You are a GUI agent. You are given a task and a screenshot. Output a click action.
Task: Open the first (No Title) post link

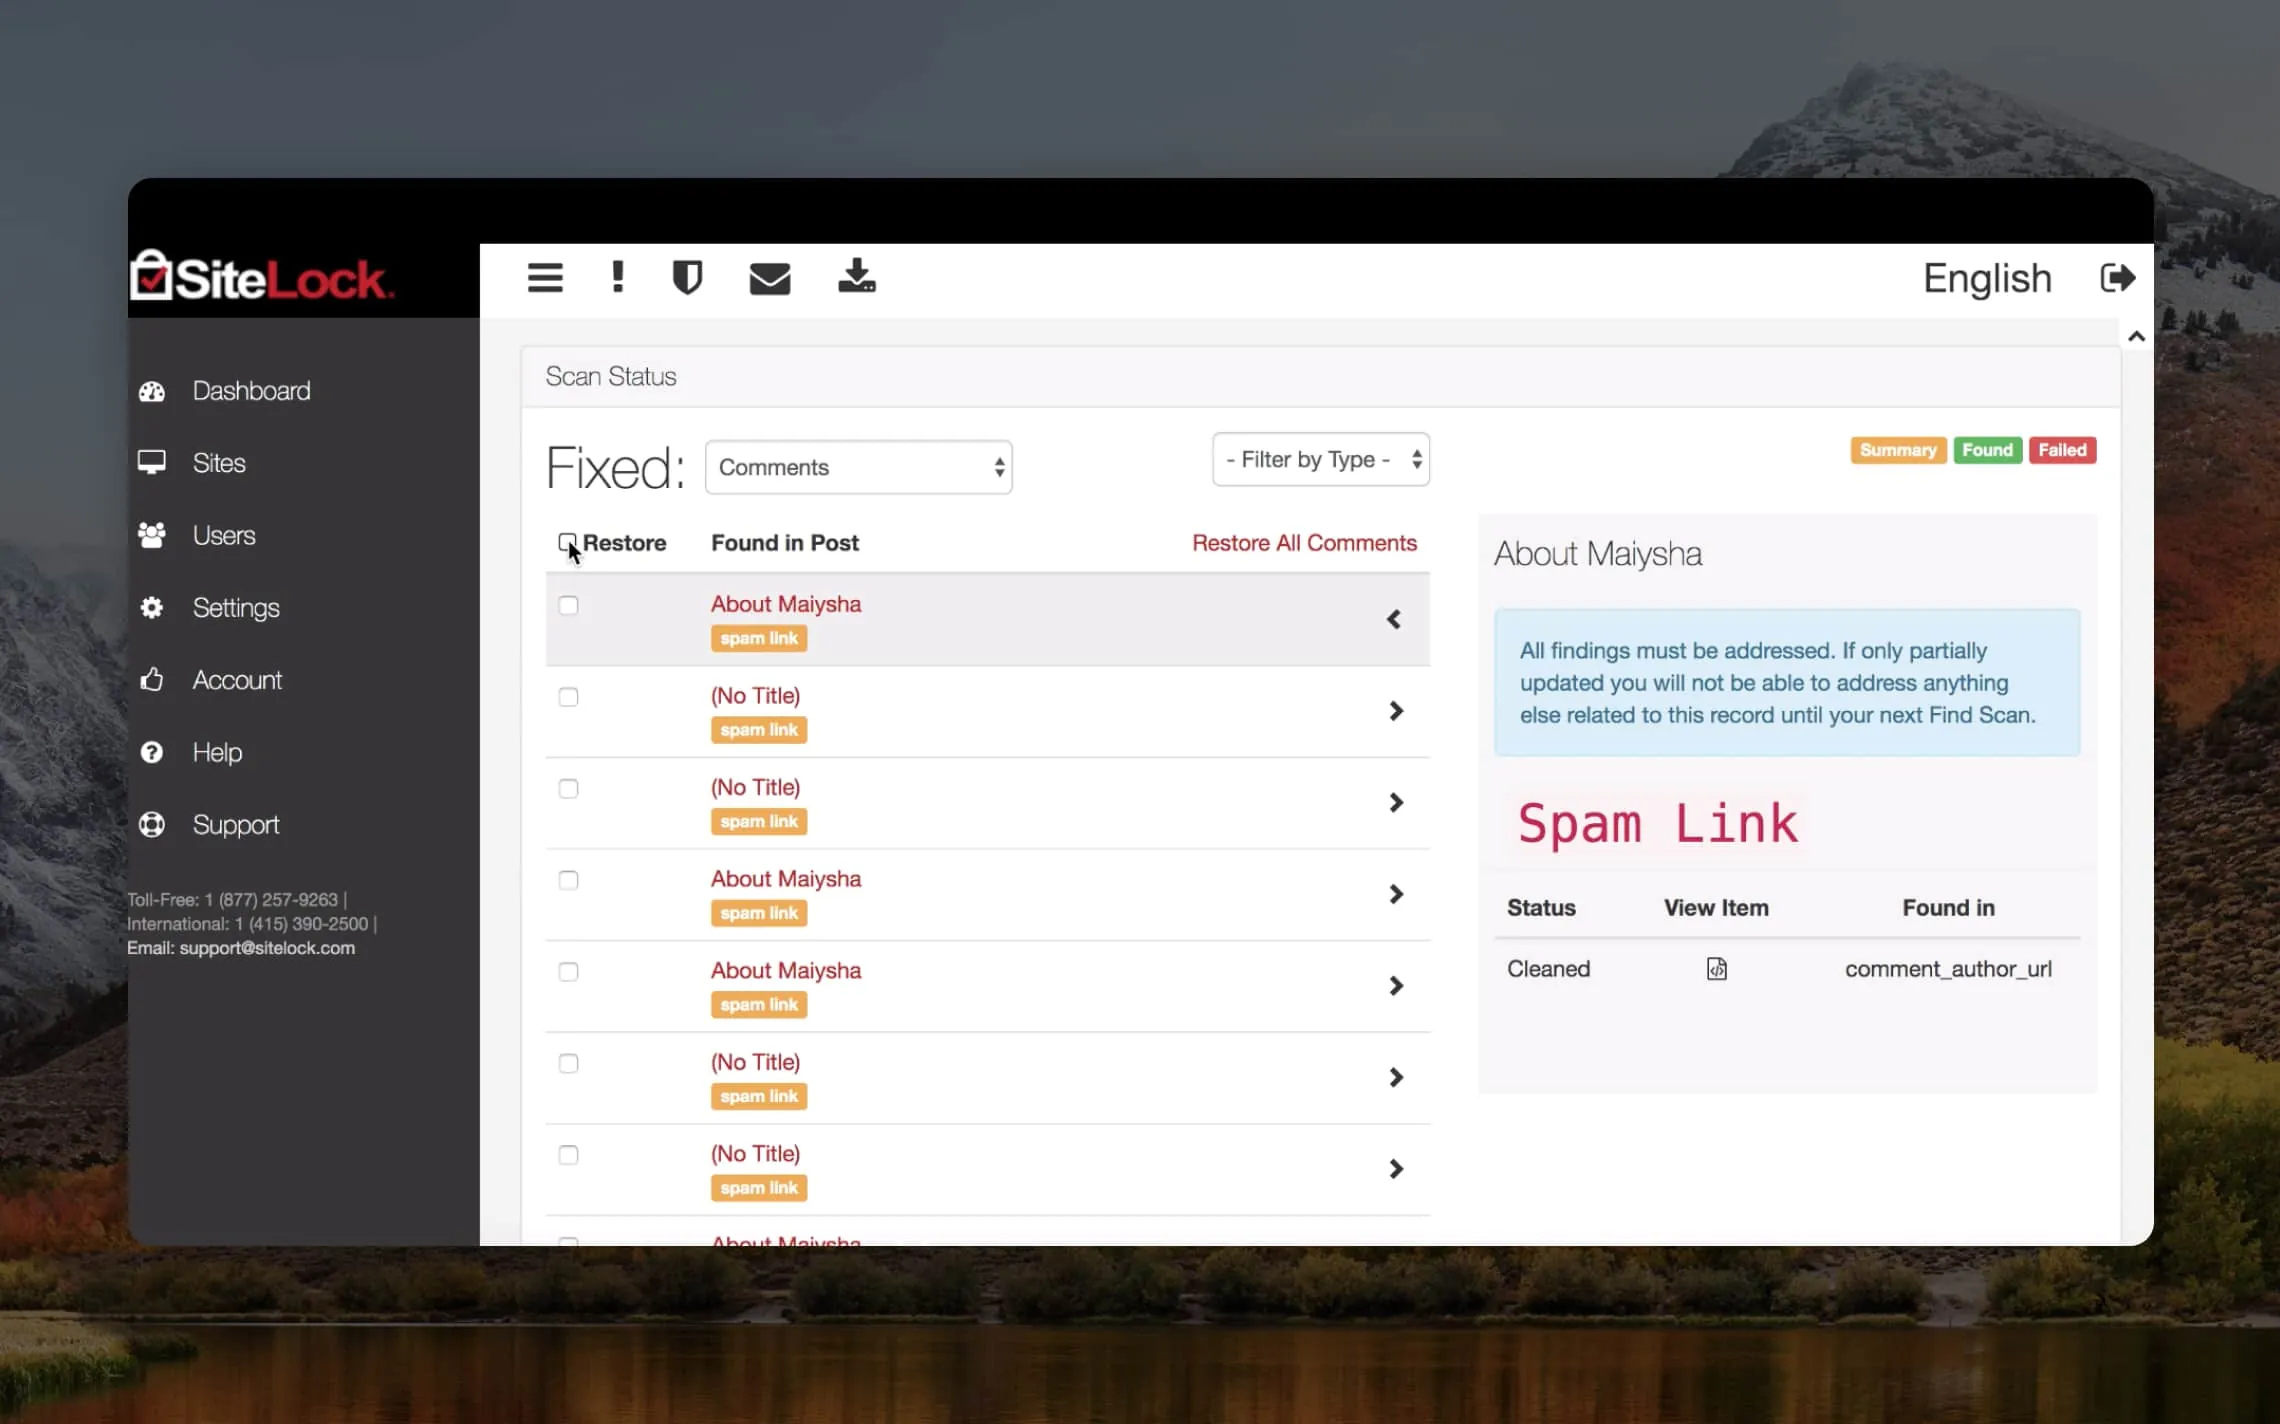pos(755,696)
